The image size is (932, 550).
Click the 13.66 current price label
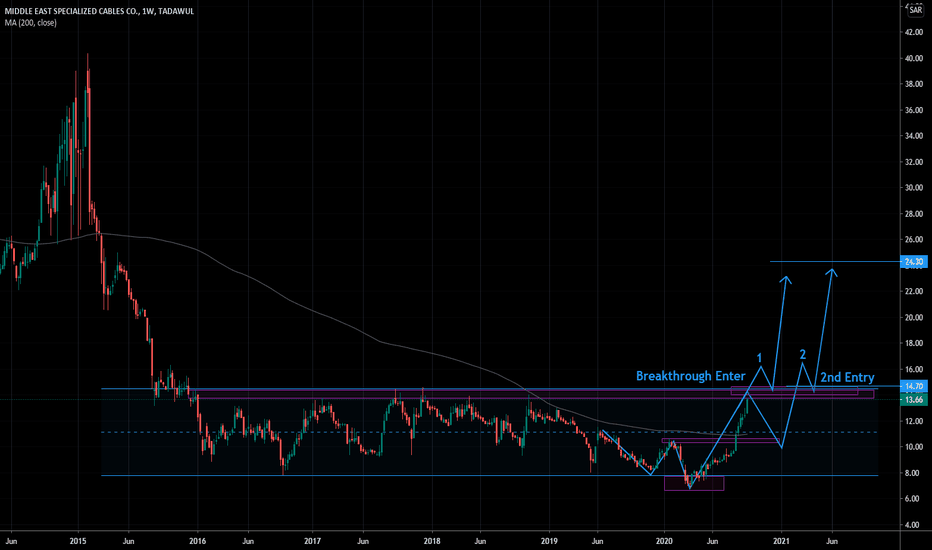[914, 400]
